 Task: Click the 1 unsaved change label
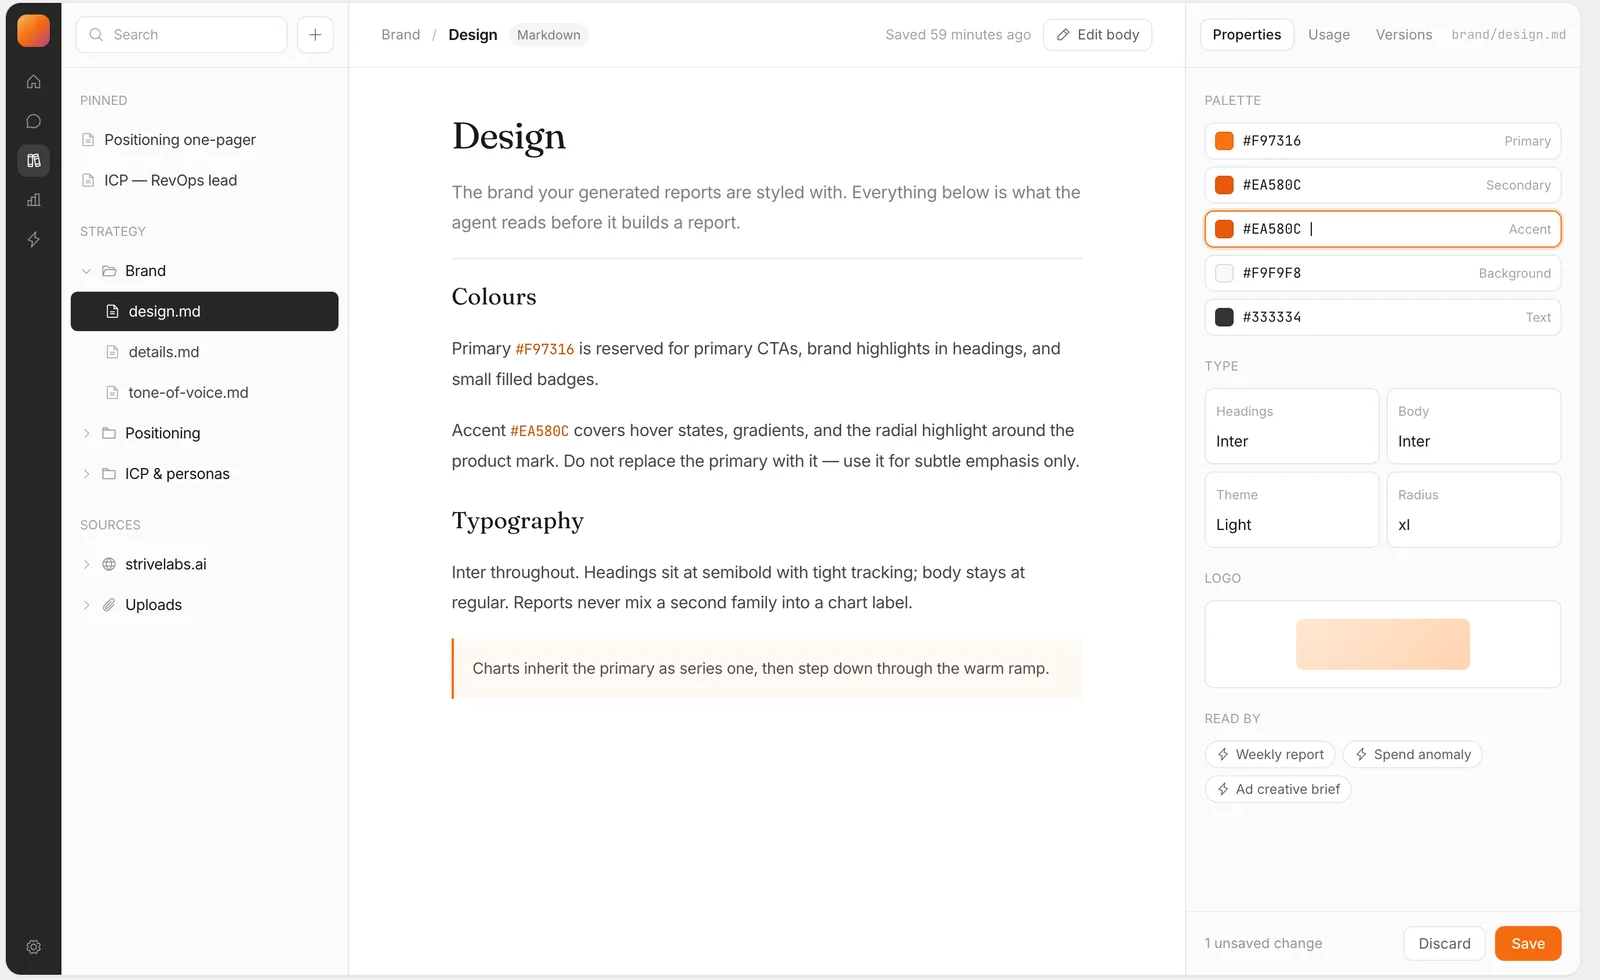point(1263,944)
